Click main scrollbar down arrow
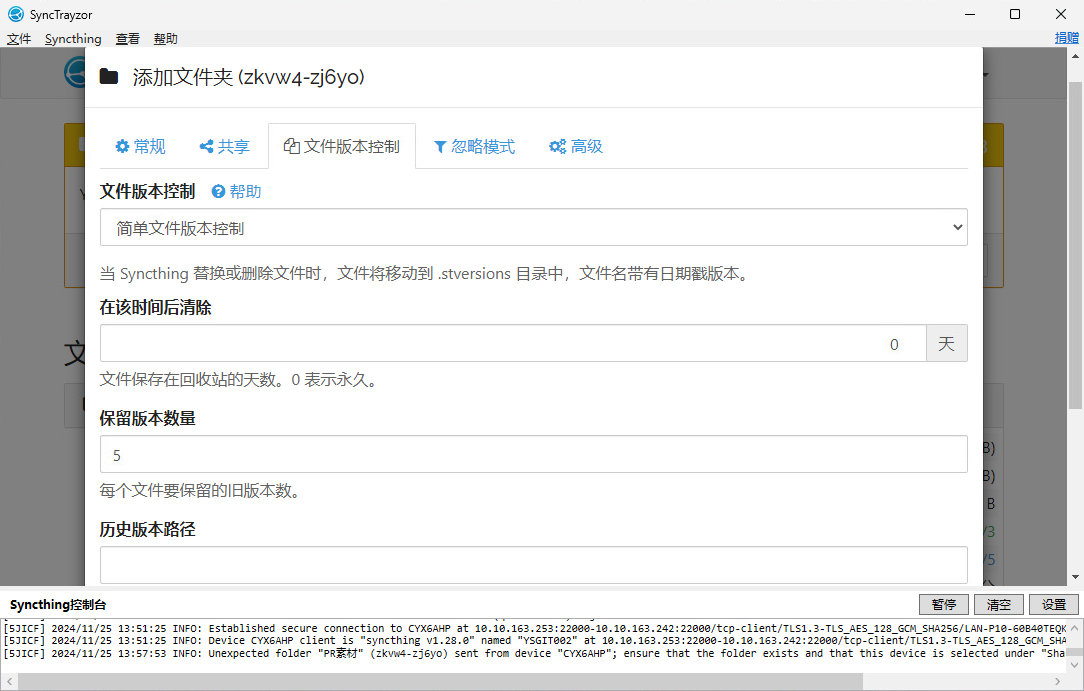The height and width of the screenshot is (691, 1084). tap(1075, 578)
